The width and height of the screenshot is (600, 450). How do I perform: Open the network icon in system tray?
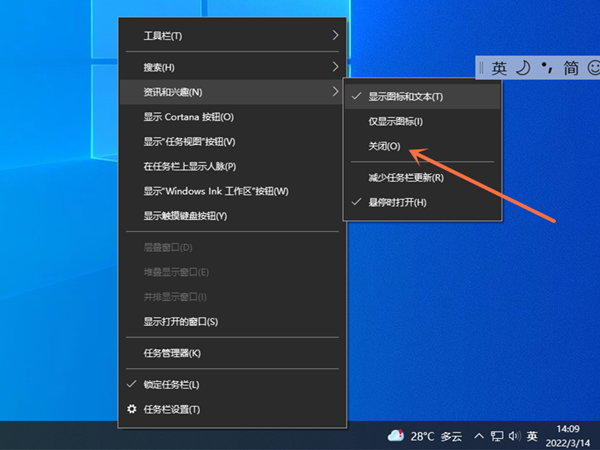tap(496, 436)
